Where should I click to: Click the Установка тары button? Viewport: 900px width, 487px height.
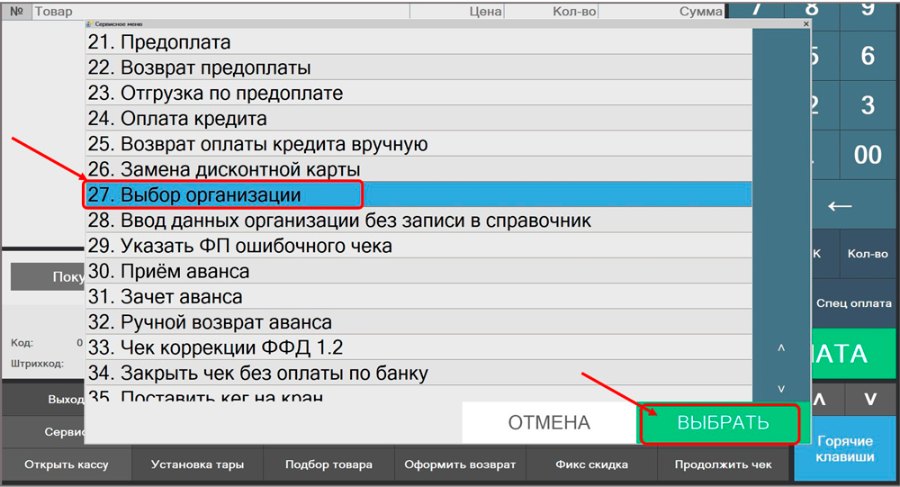pyautogui.click(x=197, y=464)
